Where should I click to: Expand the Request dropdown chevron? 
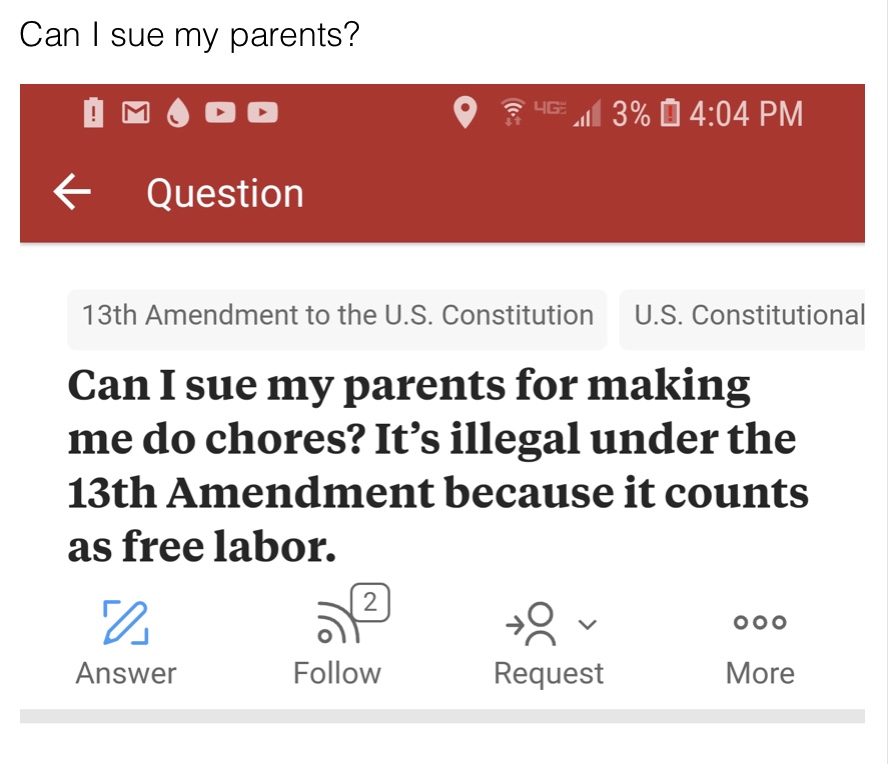pyautogui.click(x=588, y=624)
